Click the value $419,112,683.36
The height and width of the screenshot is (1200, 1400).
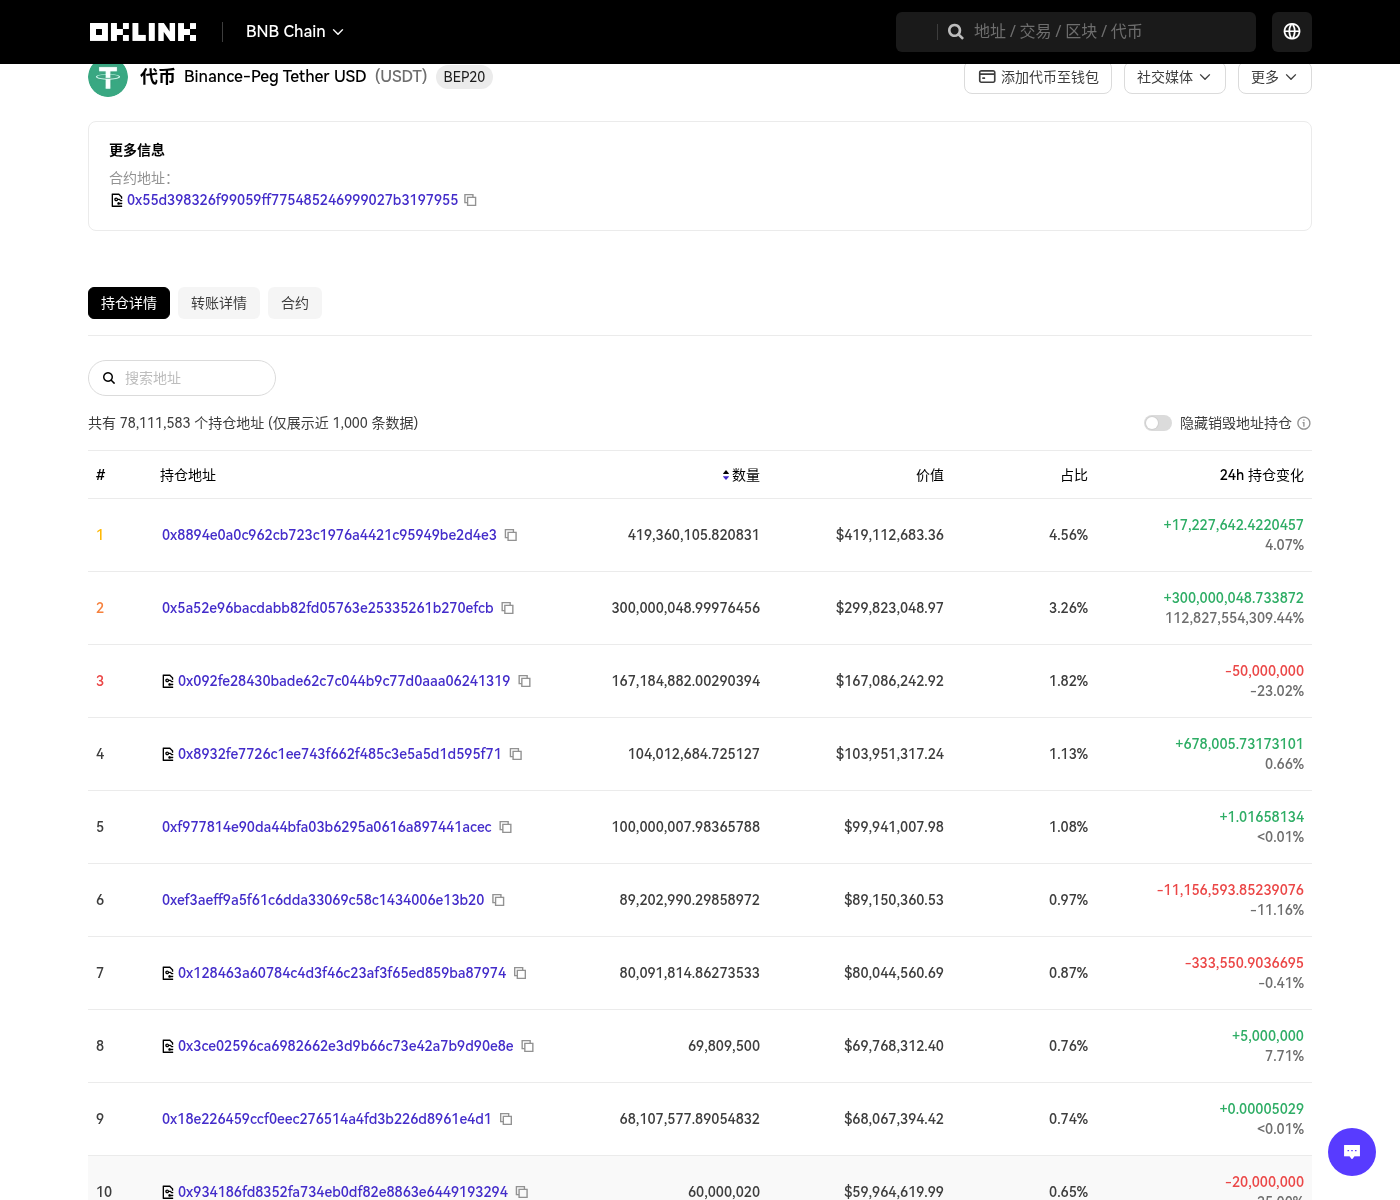pyautogui.click(x=890, y=535)
